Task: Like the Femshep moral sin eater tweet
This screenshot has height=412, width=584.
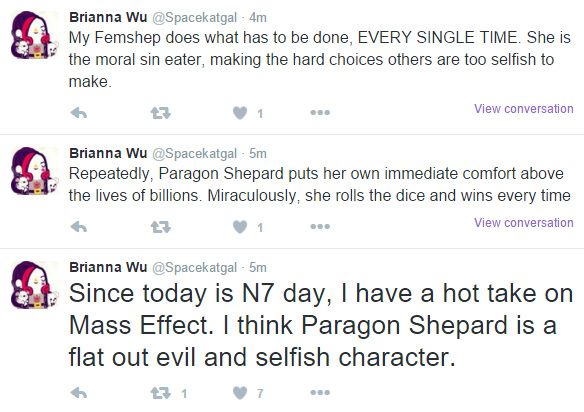Action: 240,113
